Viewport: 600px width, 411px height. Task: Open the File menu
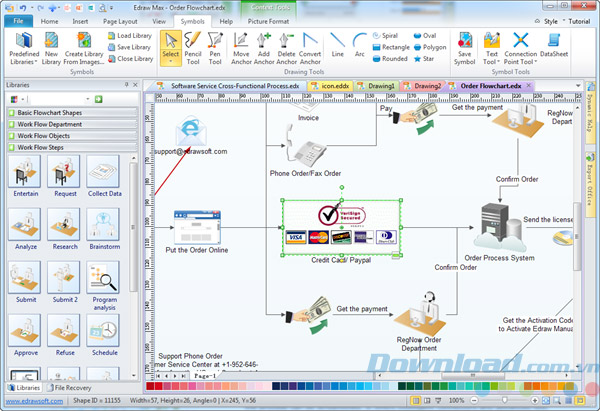click(x=18, y=21)
